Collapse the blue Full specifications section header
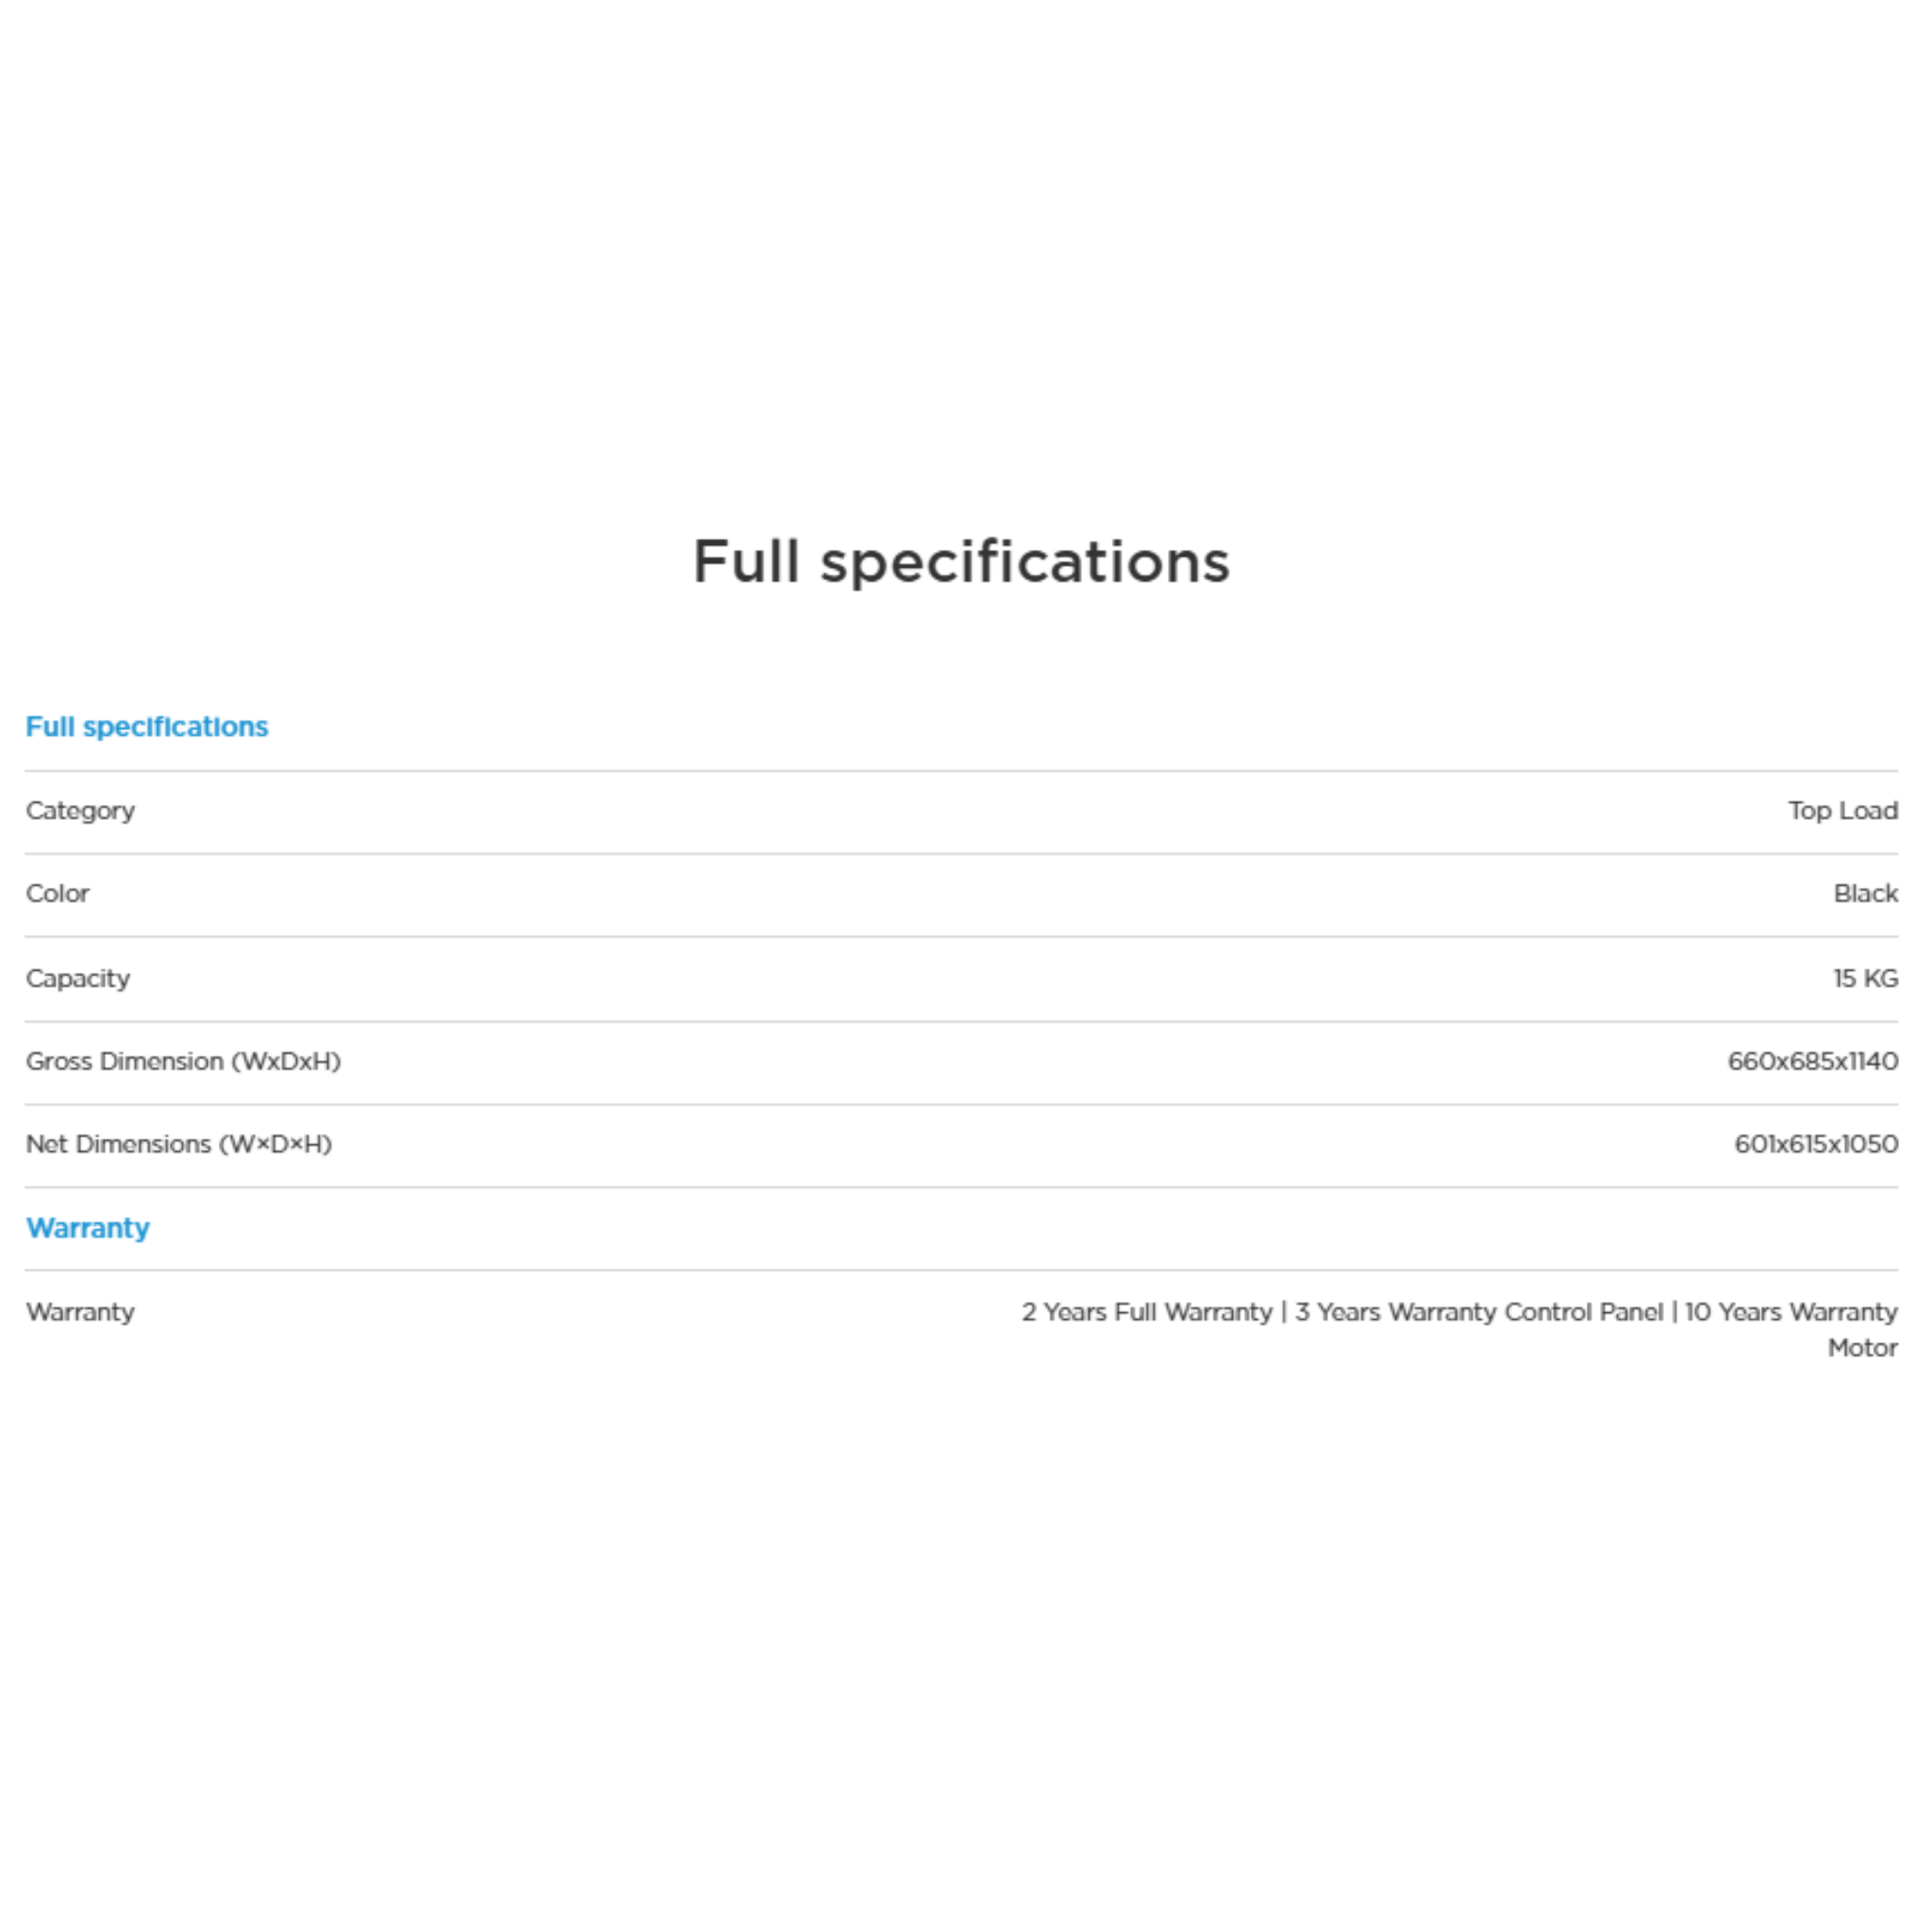Image resolution: width=1932 pixels, height=1932 pixels. (x=147, y=727)
